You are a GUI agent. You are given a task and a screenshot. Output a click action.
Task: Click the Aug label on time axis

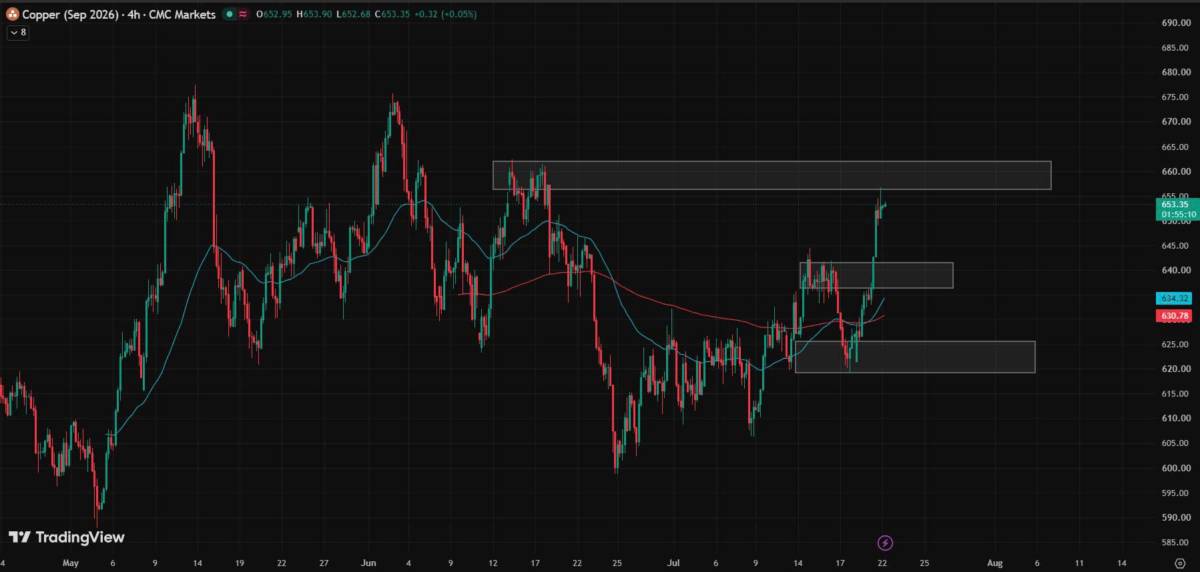click(x=993, y=563)
